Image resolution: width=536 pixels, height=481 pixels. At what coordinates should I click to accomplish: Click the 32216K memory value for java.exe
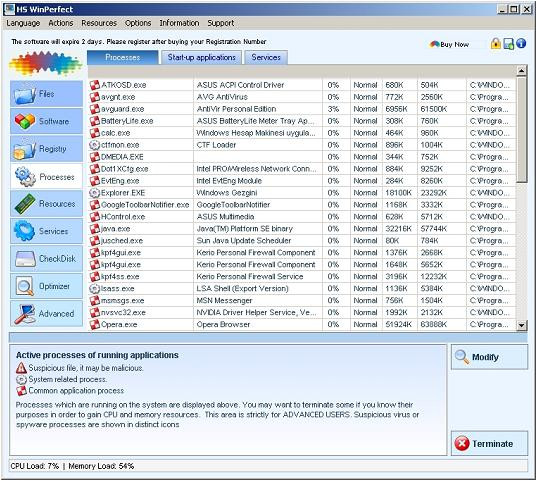(399, 229)
